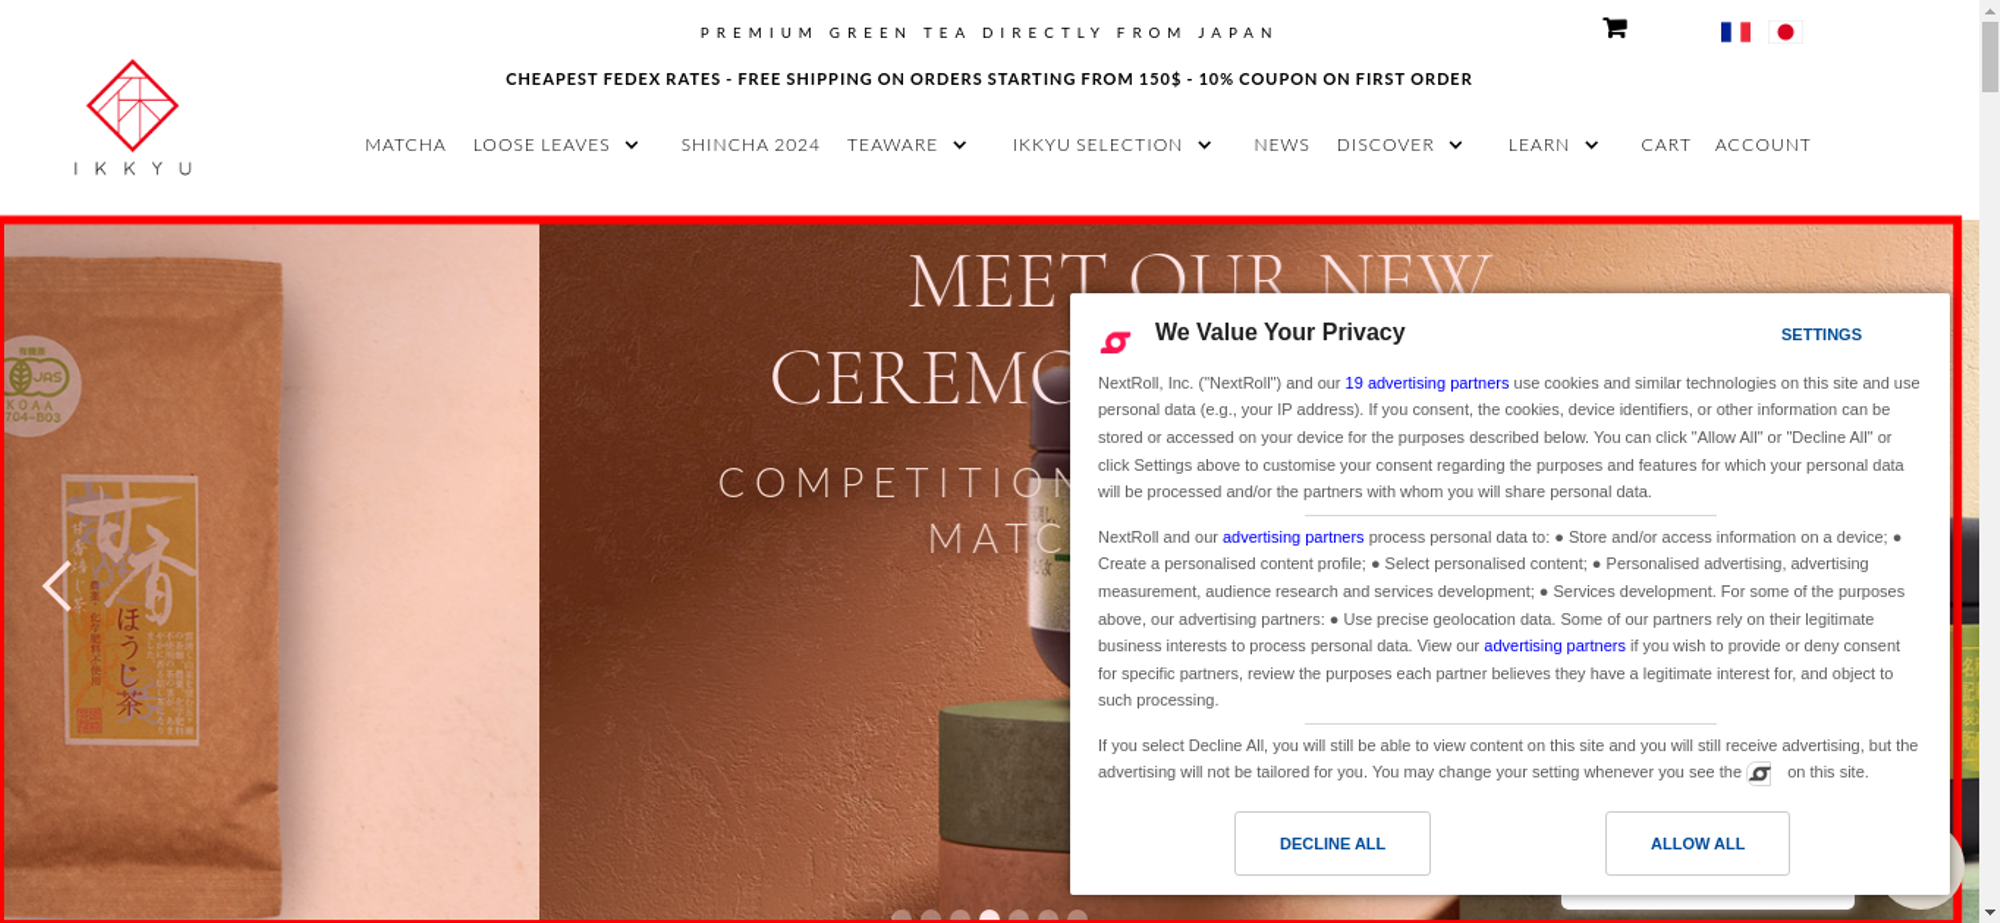Open the Discover dropdown chevron
Image resolution: width=2000 pixels, height=923 pixels.
(x=1456, y=145)
